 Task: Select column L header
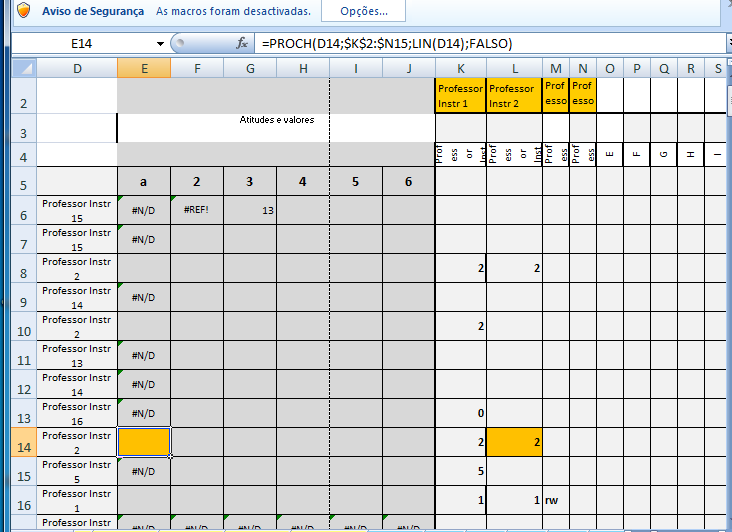pos(514,69)
